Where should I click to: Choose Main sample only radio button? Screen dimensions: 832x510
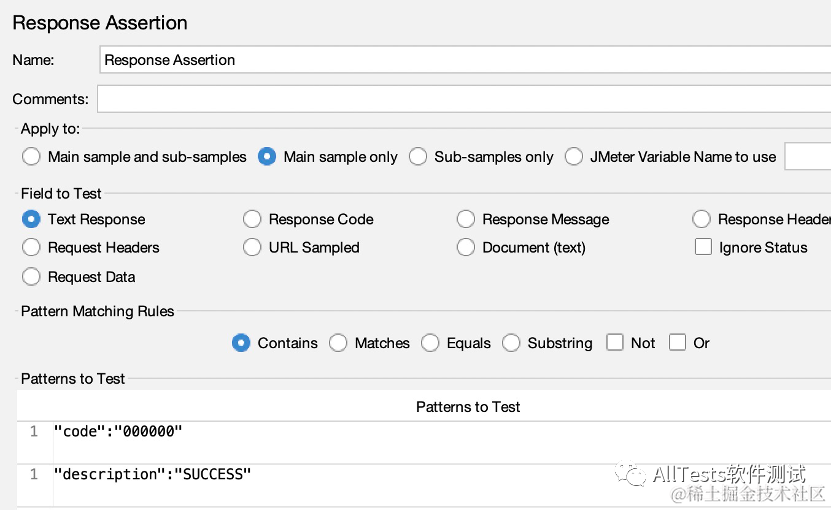pos(267,157)
